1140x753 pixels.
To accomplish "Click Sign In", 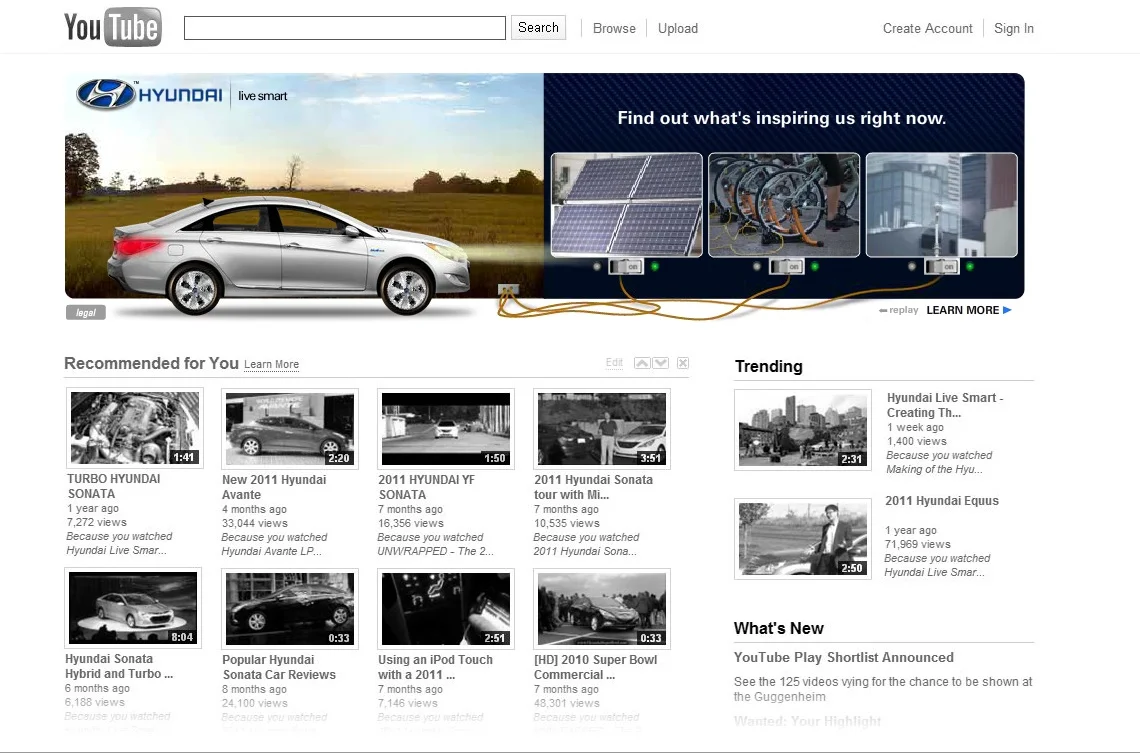I will [x=1013, y=28].
